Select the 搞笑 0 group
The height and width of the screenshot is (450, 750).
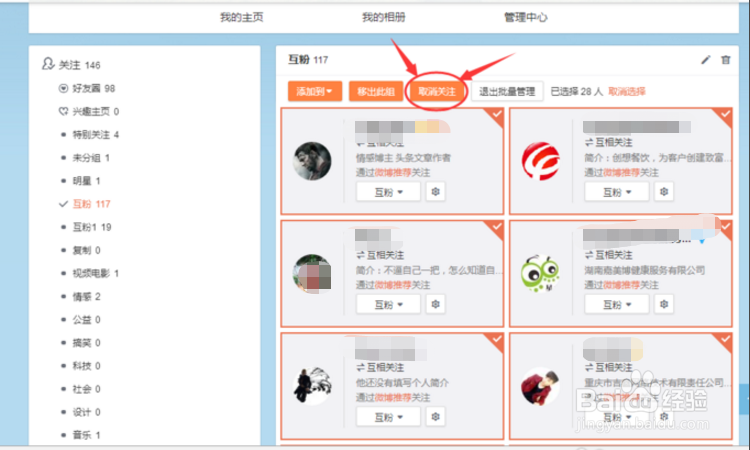click(x=86, y=343)
